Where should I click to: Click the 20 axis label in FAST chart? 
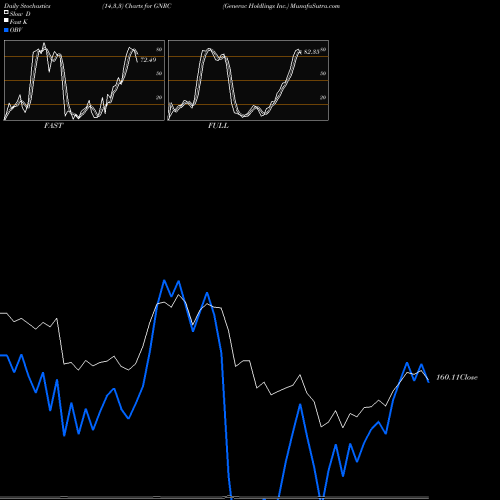tap(159, 97)
